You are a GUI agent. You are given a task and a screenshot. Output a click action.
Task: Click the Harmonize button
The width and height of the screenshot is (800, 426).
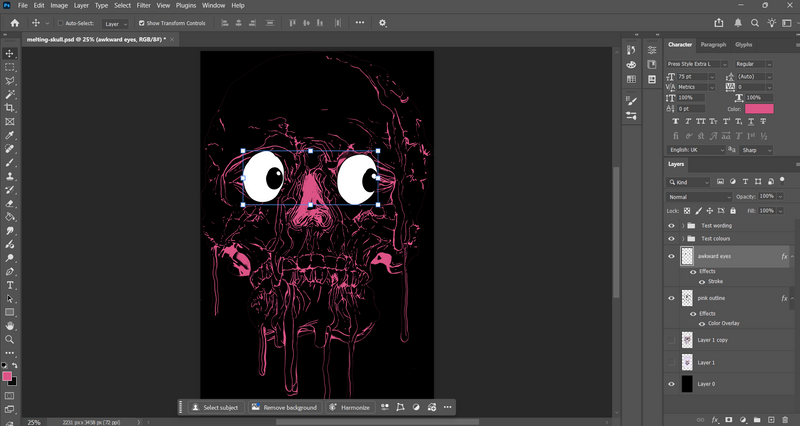tap(349, 407)
